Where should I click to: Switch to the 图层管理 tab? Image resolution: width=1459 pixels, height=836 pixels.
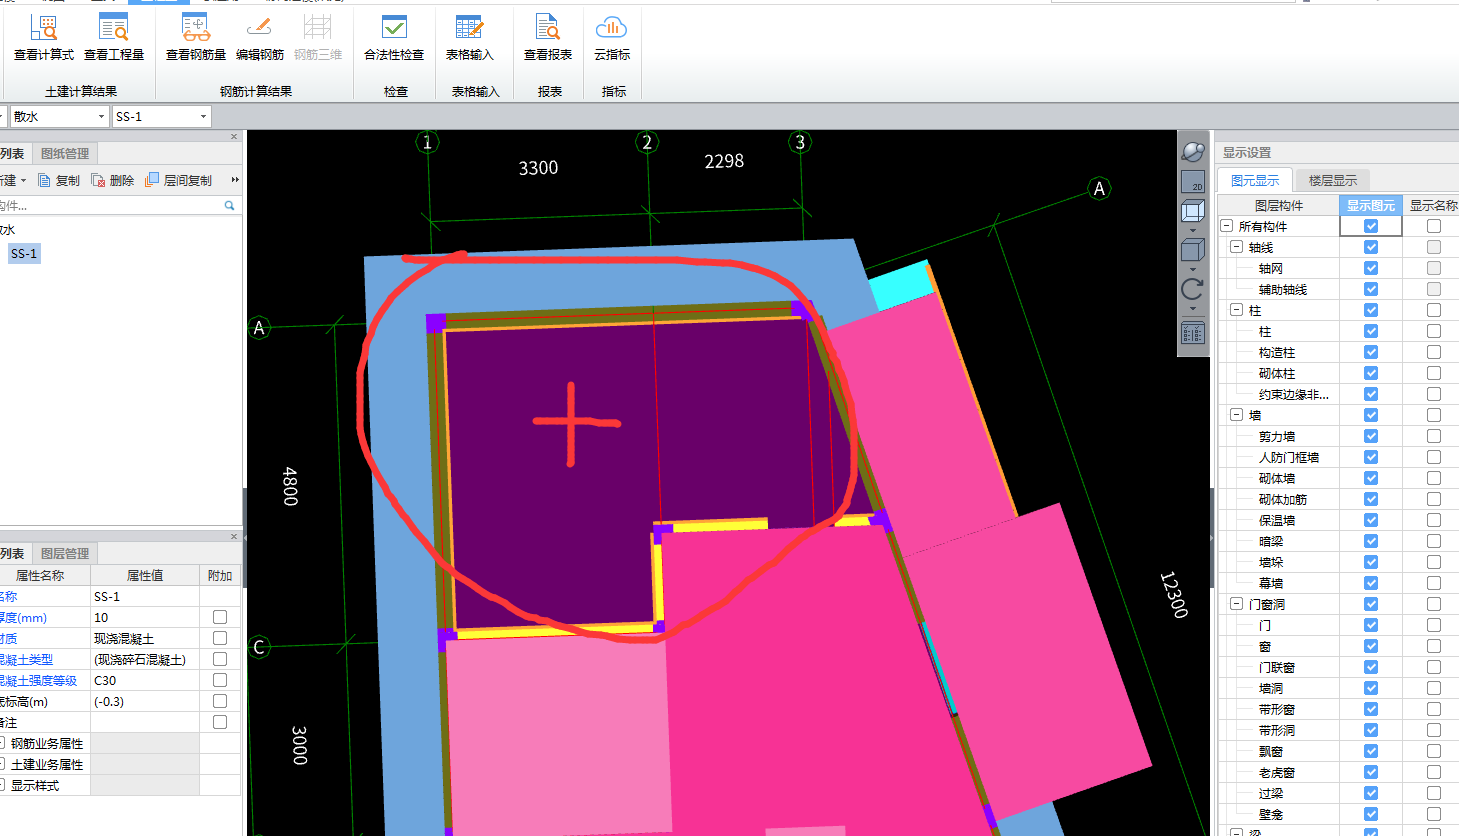65,553
